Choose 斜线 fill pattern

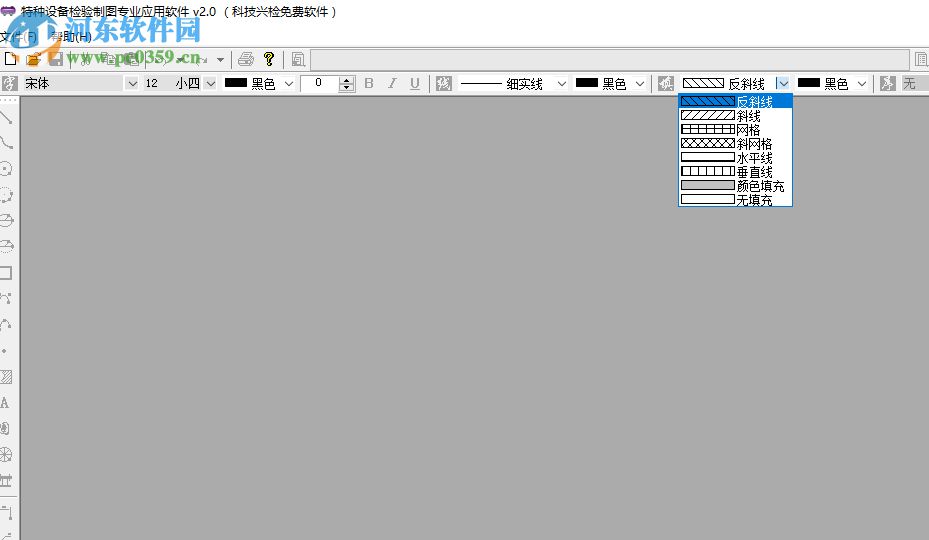point(735,116)
